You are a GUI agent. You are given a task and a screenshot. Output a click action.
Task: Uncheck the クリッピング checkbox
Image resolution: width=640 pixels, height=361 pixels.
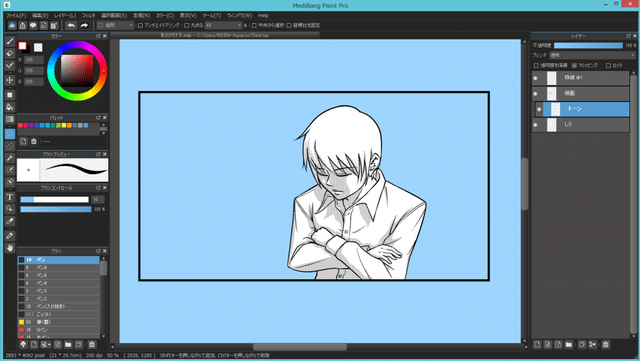pyautogui.click(x=574, y=65)
